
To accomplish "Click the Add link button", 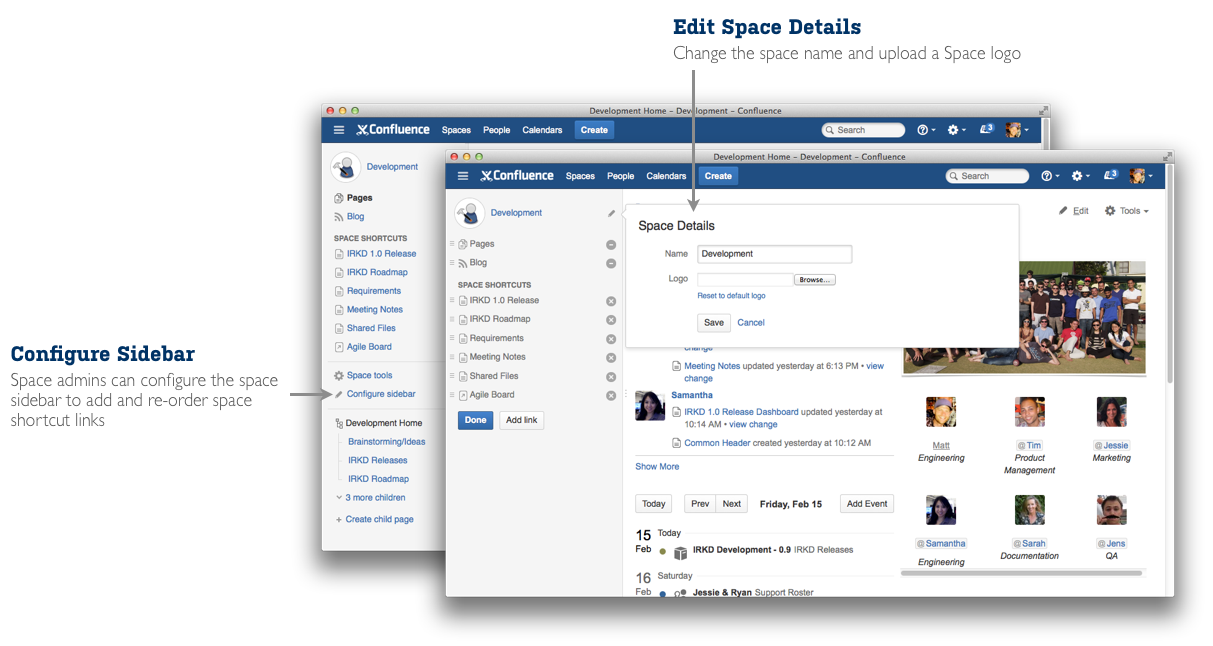I will [522, 420].
